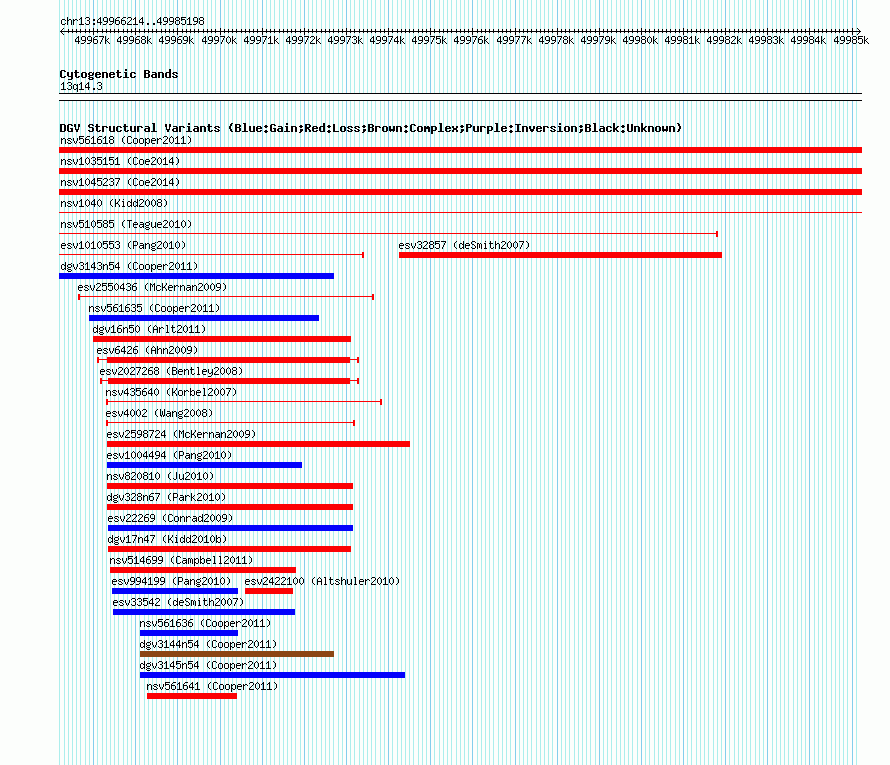Select the nsv514699 (Campbell2011) red bar

click(x=203, y=570)
